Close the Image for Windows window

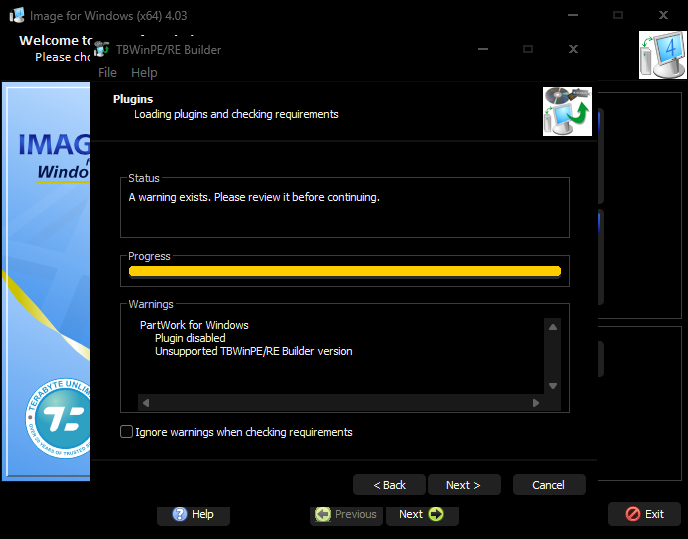click(x=663, y=15)
